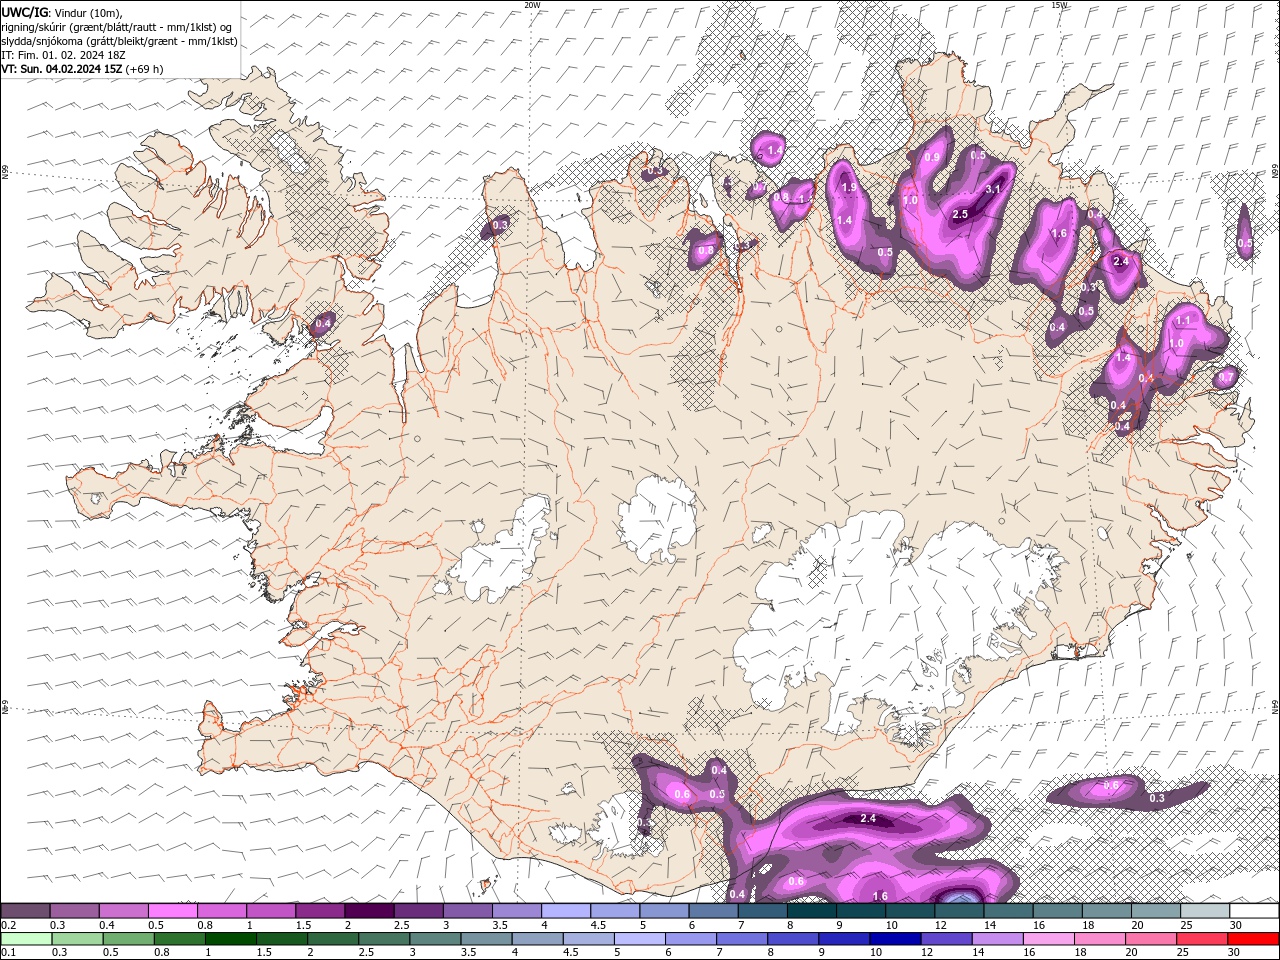
Task: Click the 1.1 value label near the east coast
Action: point(1183,320)
